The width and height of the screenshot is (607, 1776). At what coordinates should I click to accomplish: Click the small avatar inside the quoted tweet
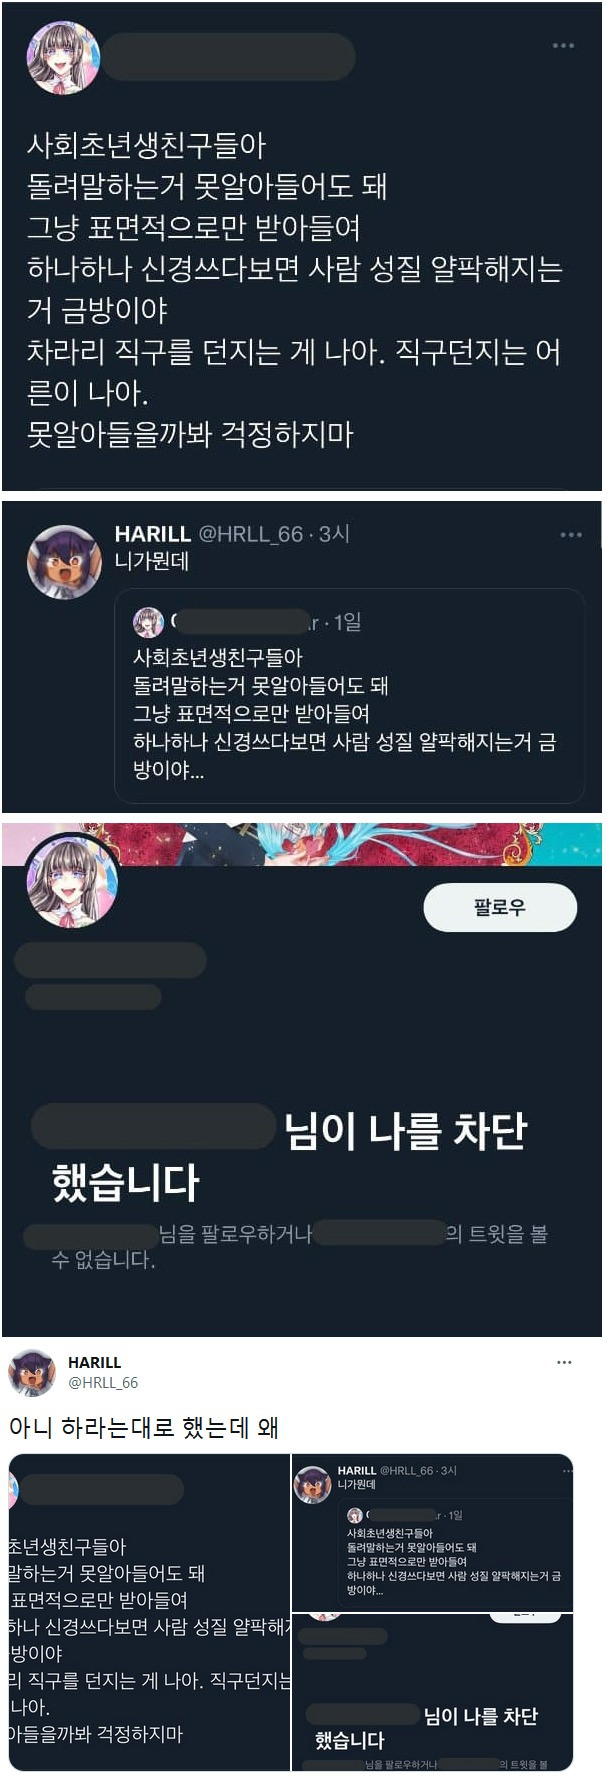click(x=148, y=622)
